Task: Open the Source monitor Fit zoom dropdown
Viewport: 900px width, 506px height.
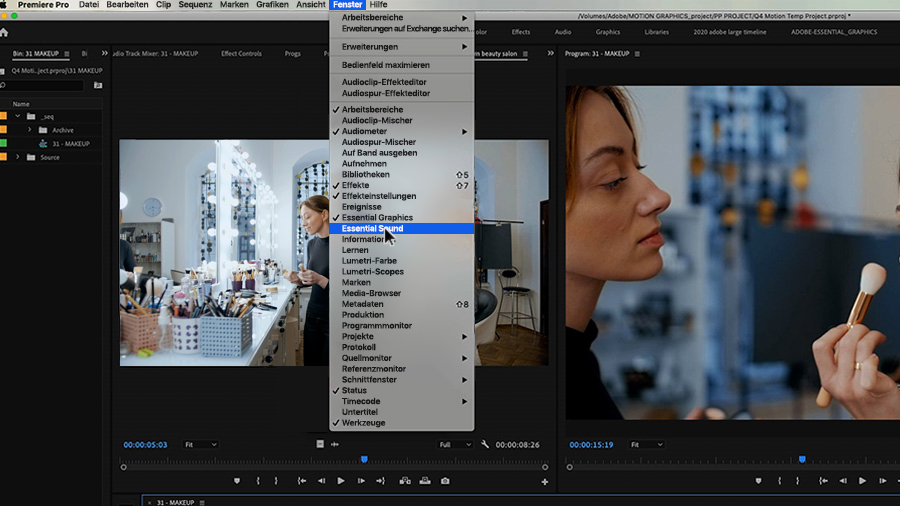Action: pyautogui.click(x=200, y=444)
